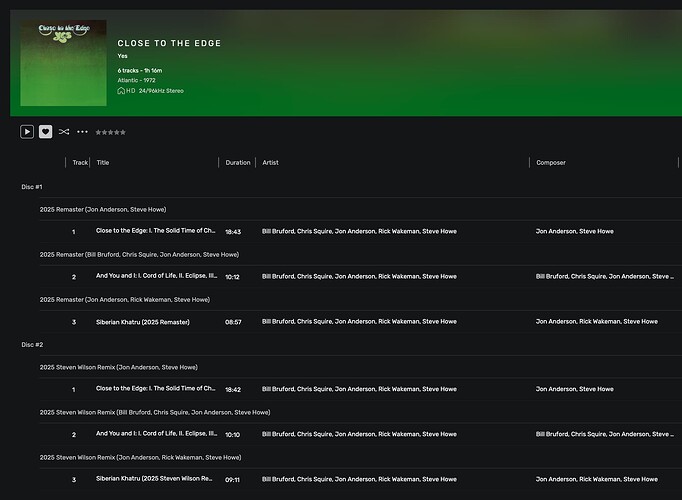Open the artist link Yes
The height and width of the screenshot is (500, 682).
122,56
